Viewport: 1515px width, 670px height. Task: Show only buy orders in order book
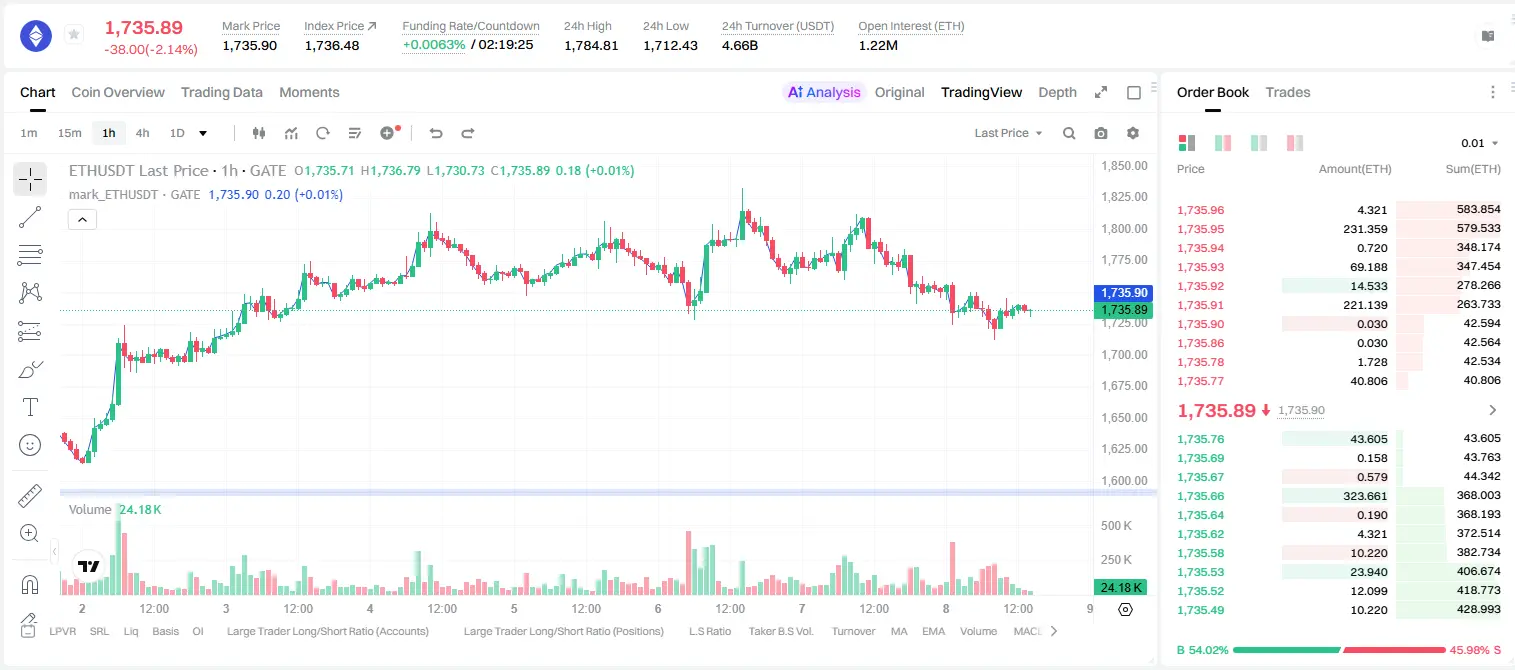coord(1259,143)
